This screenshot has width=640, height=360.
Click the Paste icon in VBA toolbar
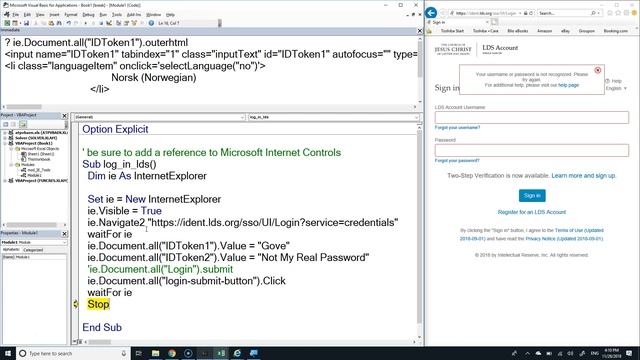coord(51,23)
